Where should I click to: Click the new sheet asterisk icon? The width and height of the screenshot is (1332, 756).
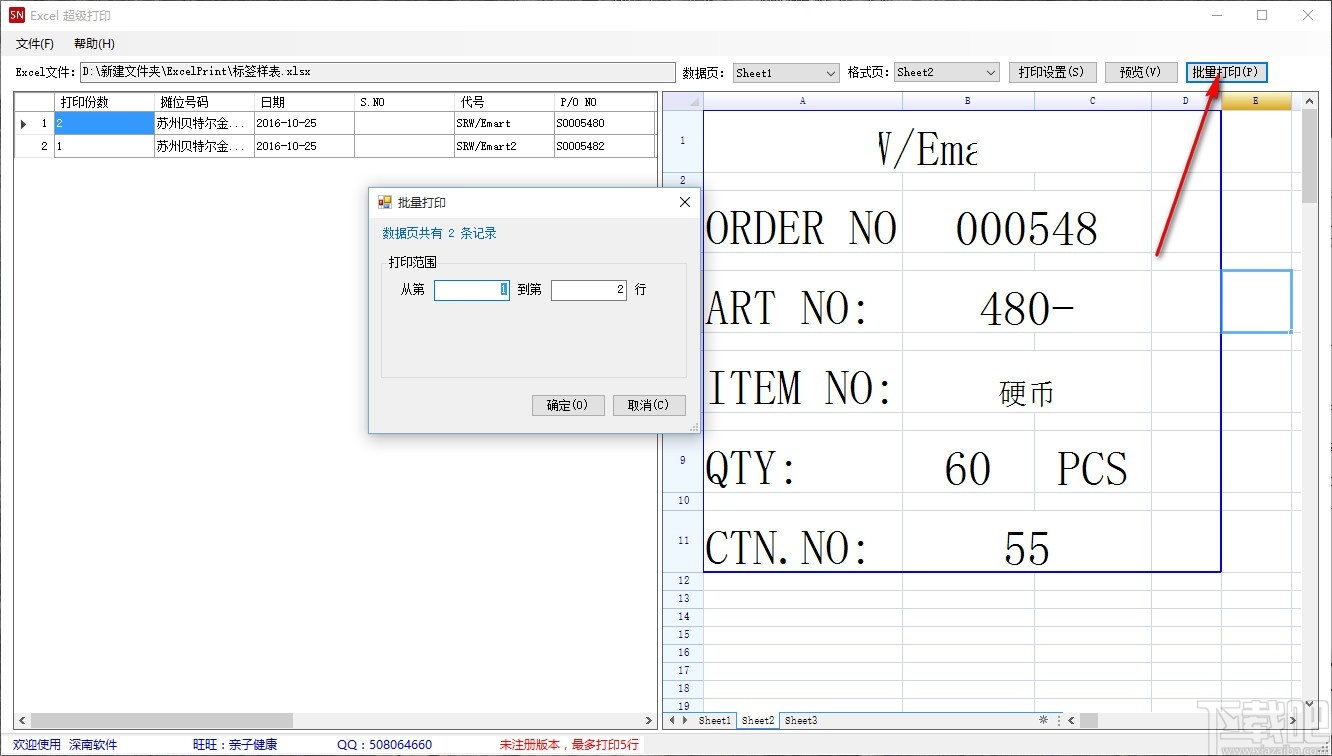tap(1044, 719)
